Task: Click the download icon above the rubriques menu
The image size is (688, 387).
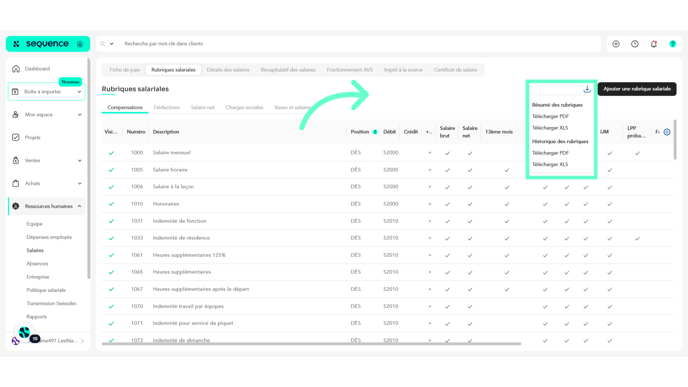Action: pyautogui.click(x=587, y=90)
